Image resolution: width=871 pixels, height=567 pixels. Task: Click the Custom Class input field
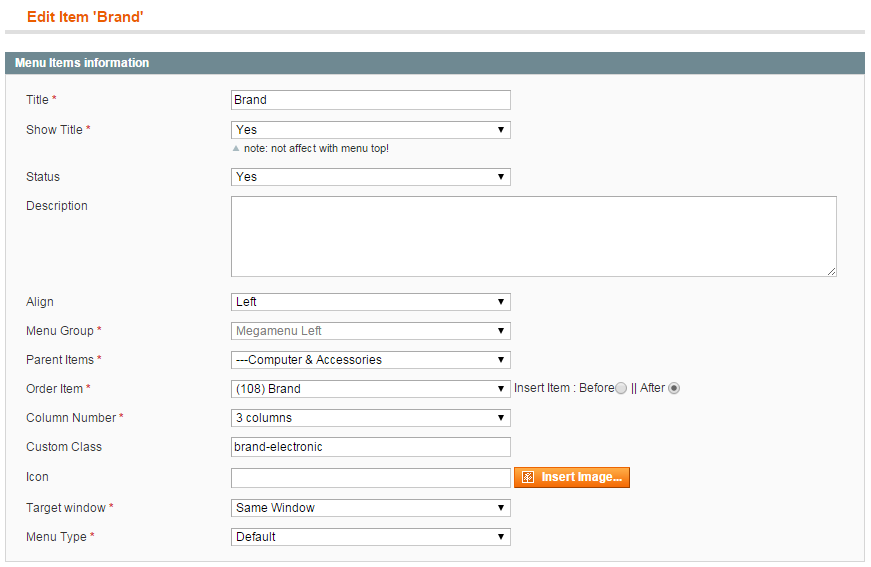371,447
